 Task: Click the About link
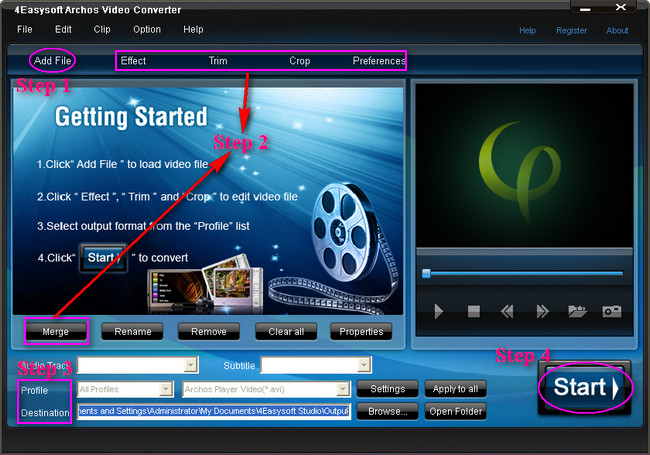coord(617,31)
